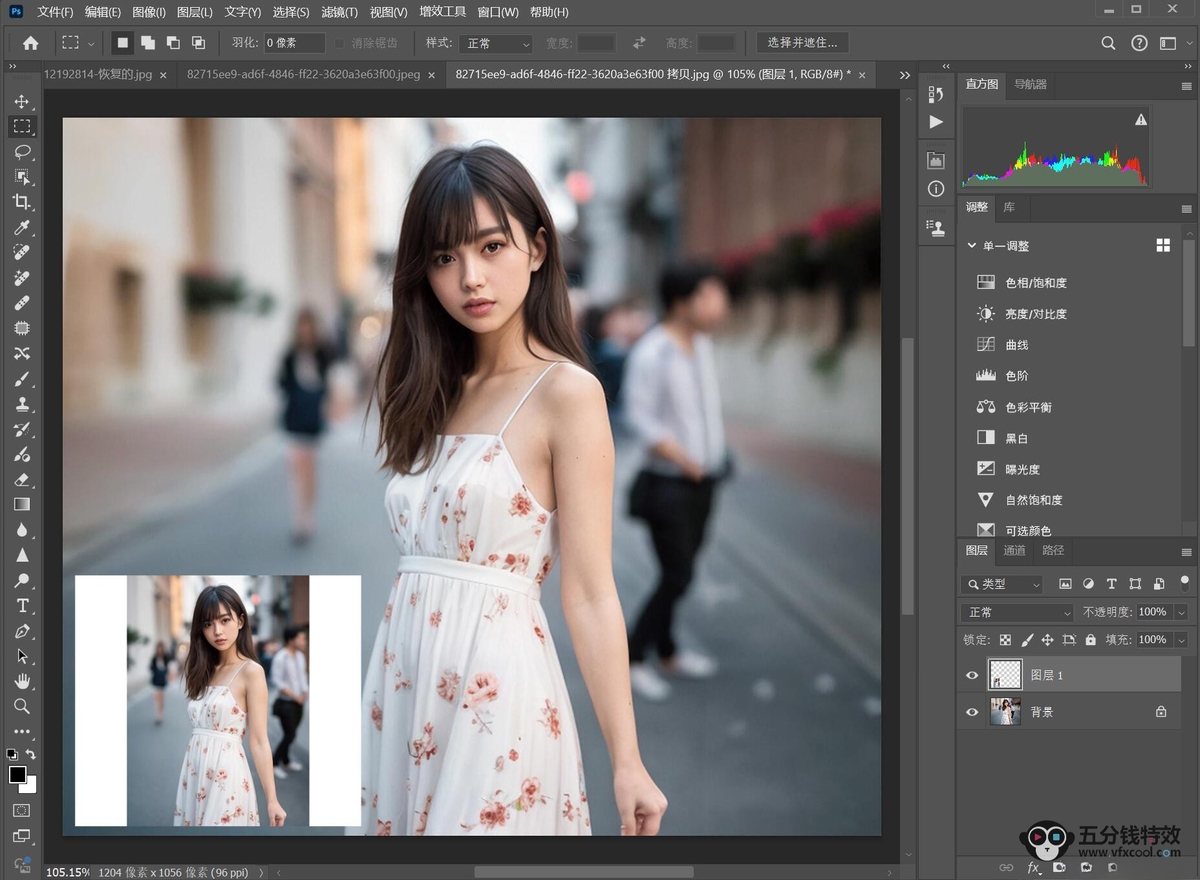Screen dimensions: 1200x880
Task: Choose Add to selection mode button
Action: point(148,43)
